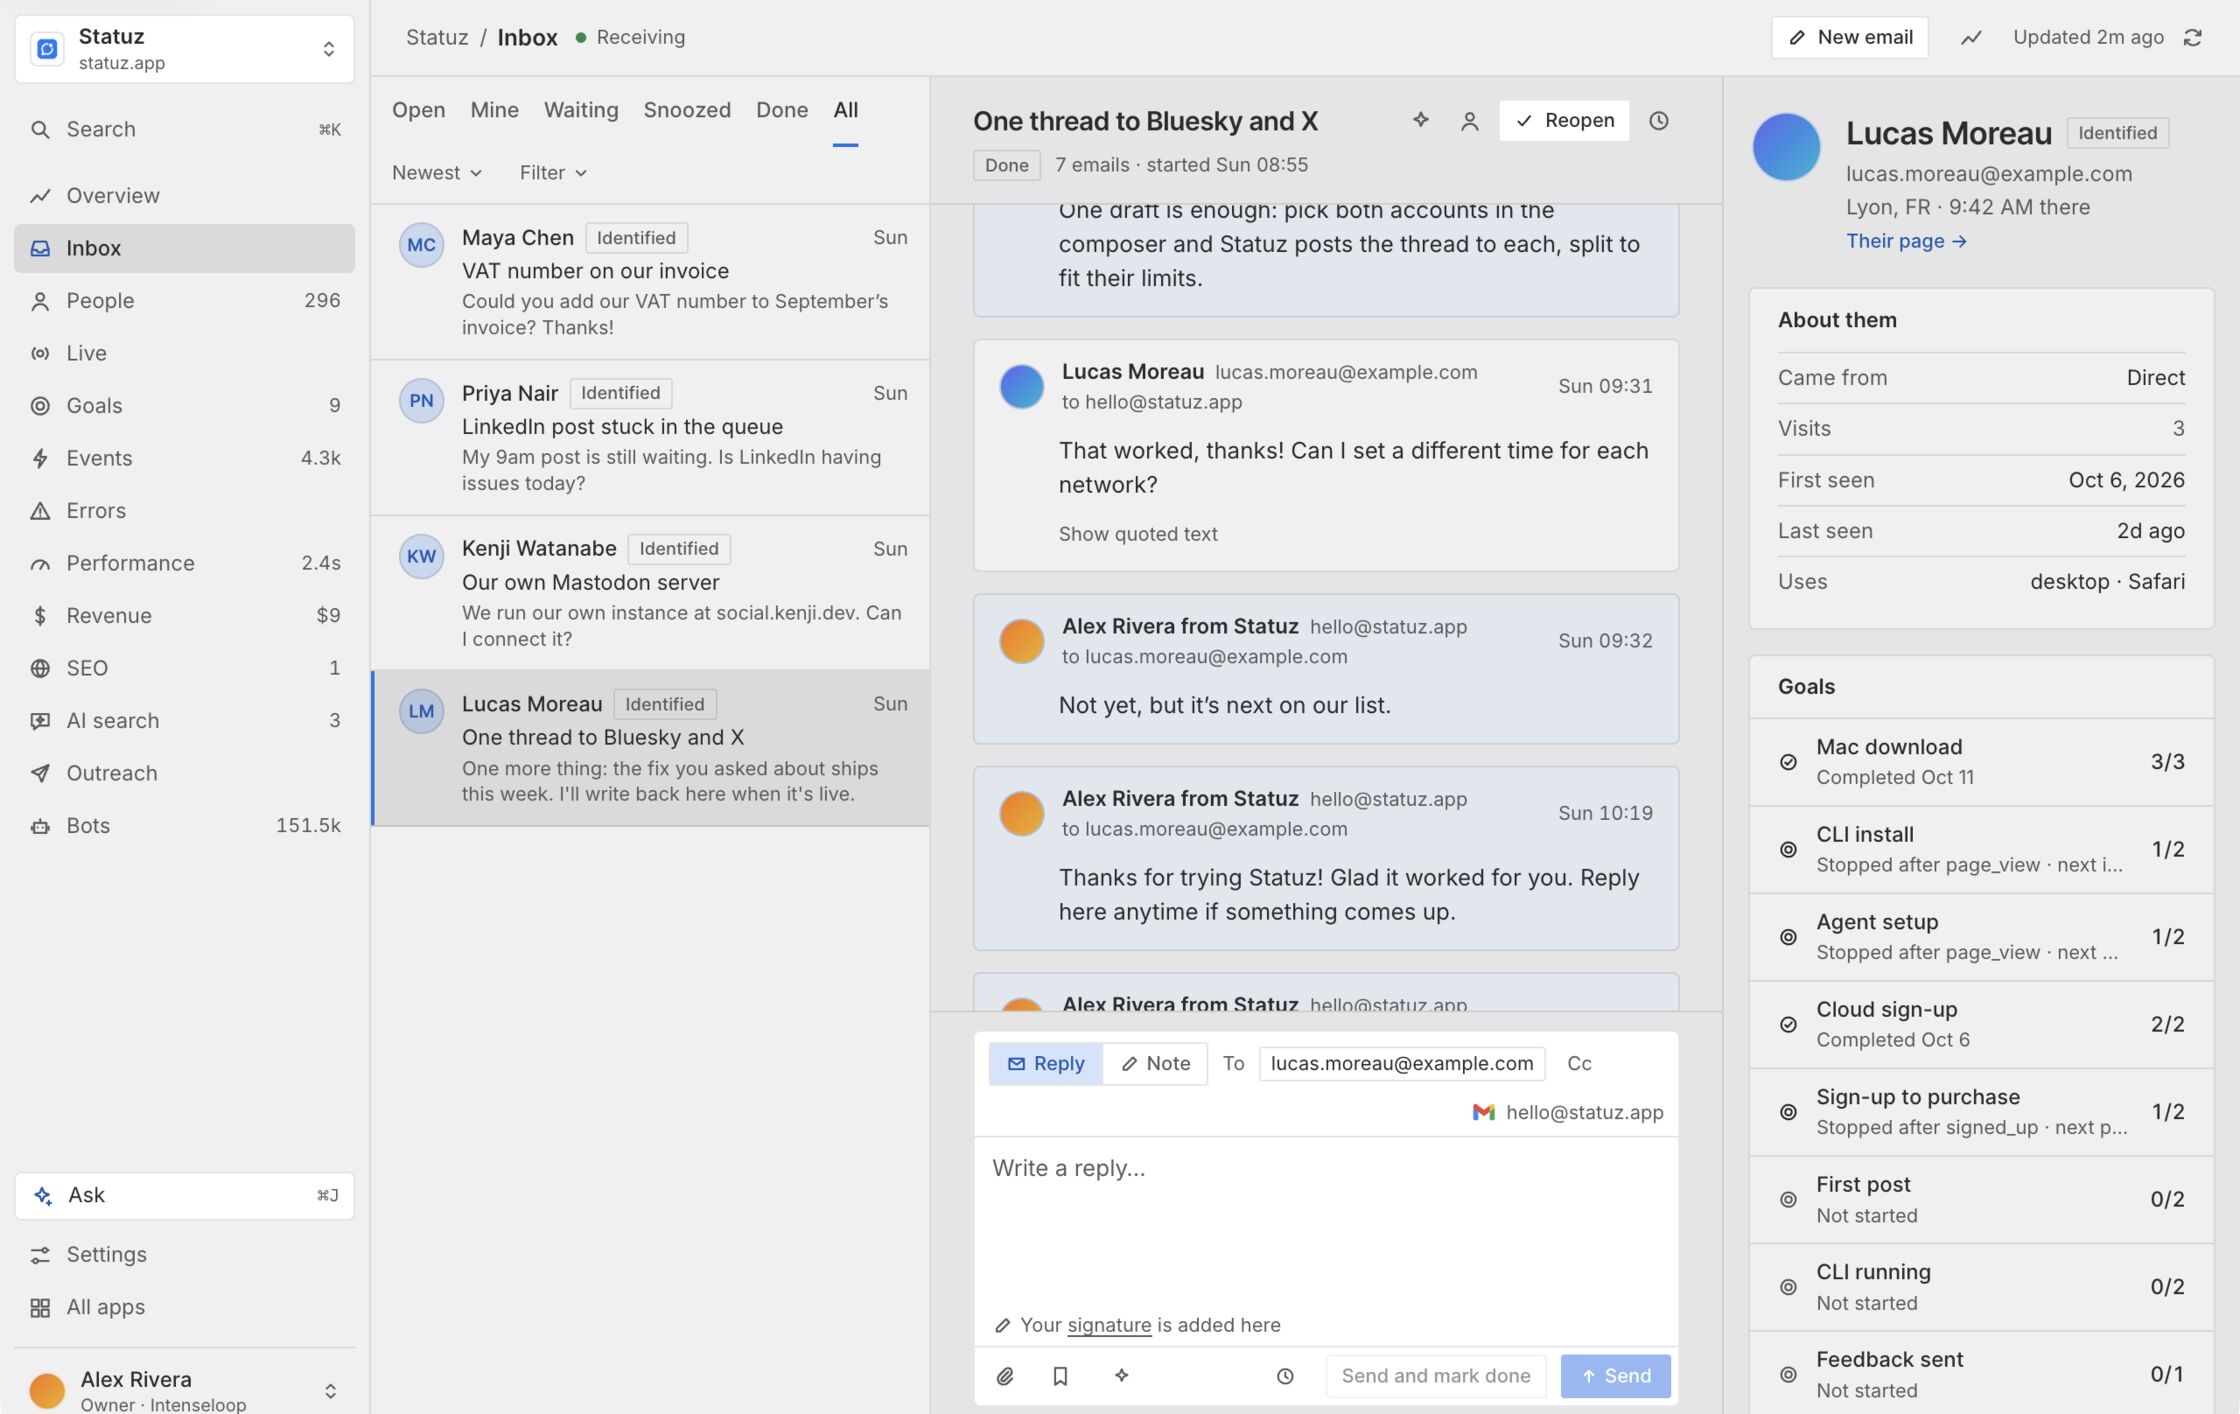Image resolution: width=2240 pixels, height=1414 pixels.
Task: Open Maya Chen's VAT number conversation
Action: click(651, 282)
